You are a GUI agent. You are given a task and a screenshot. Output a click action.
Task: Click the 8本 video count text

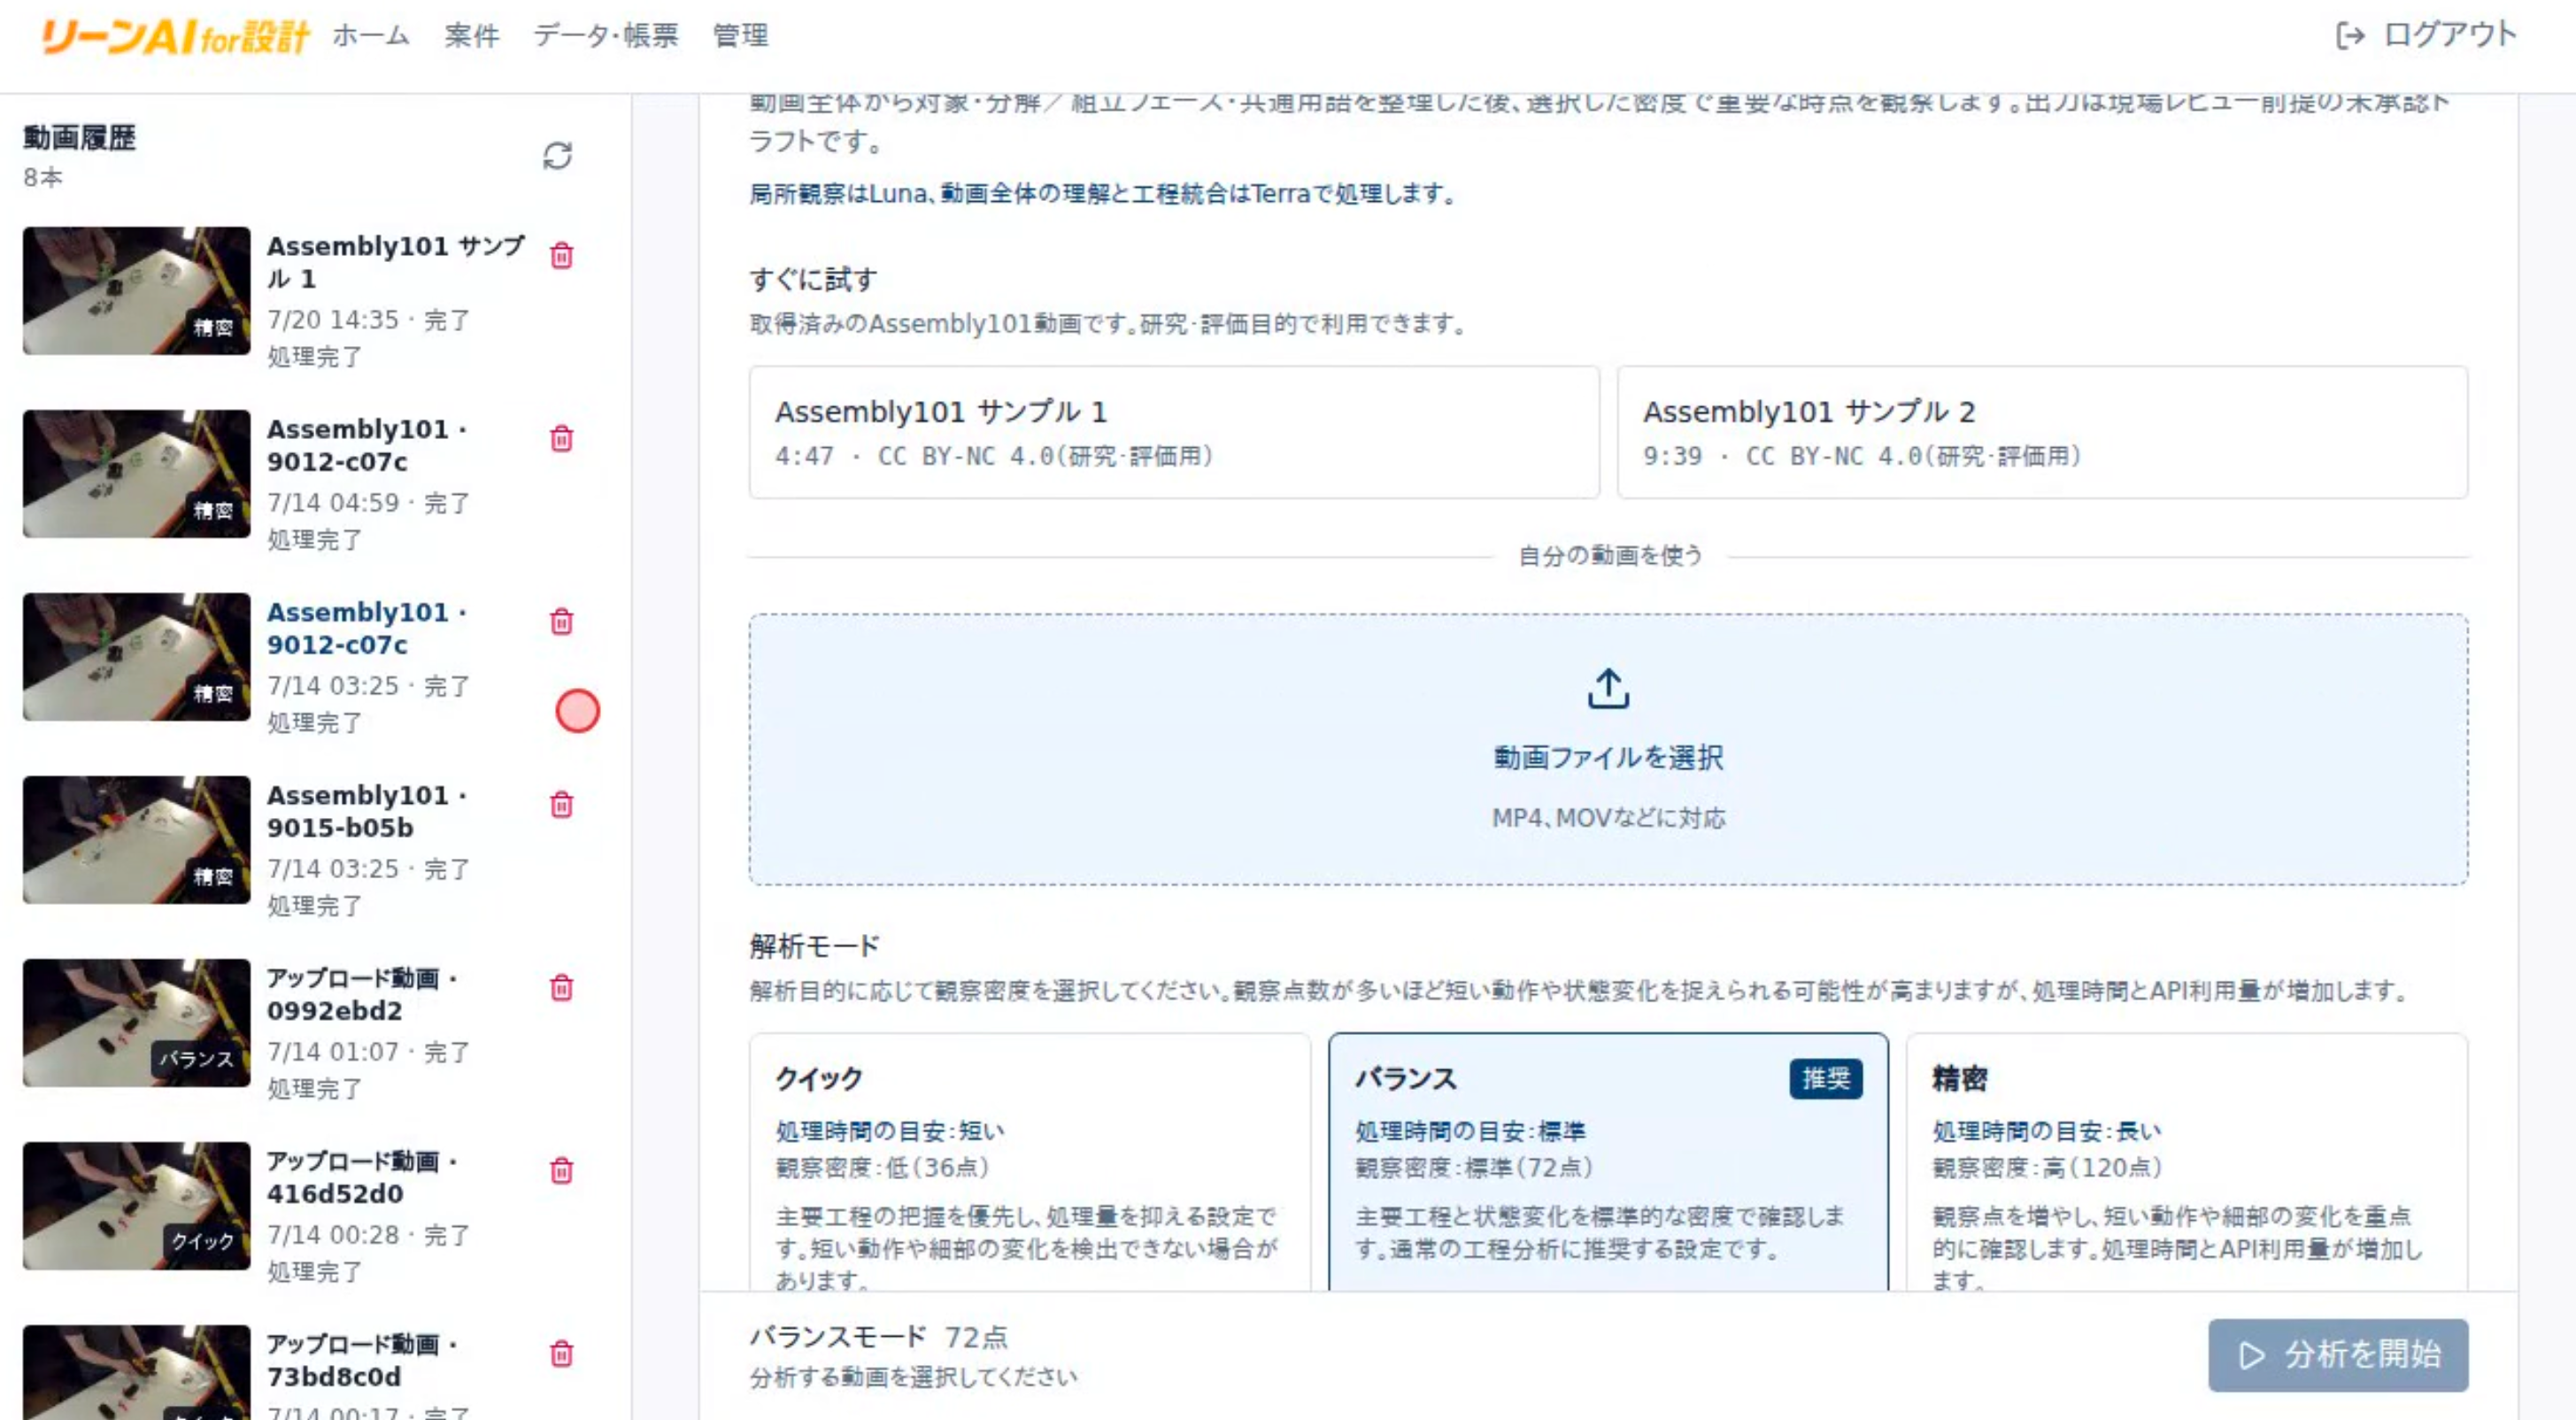[43, 177]
